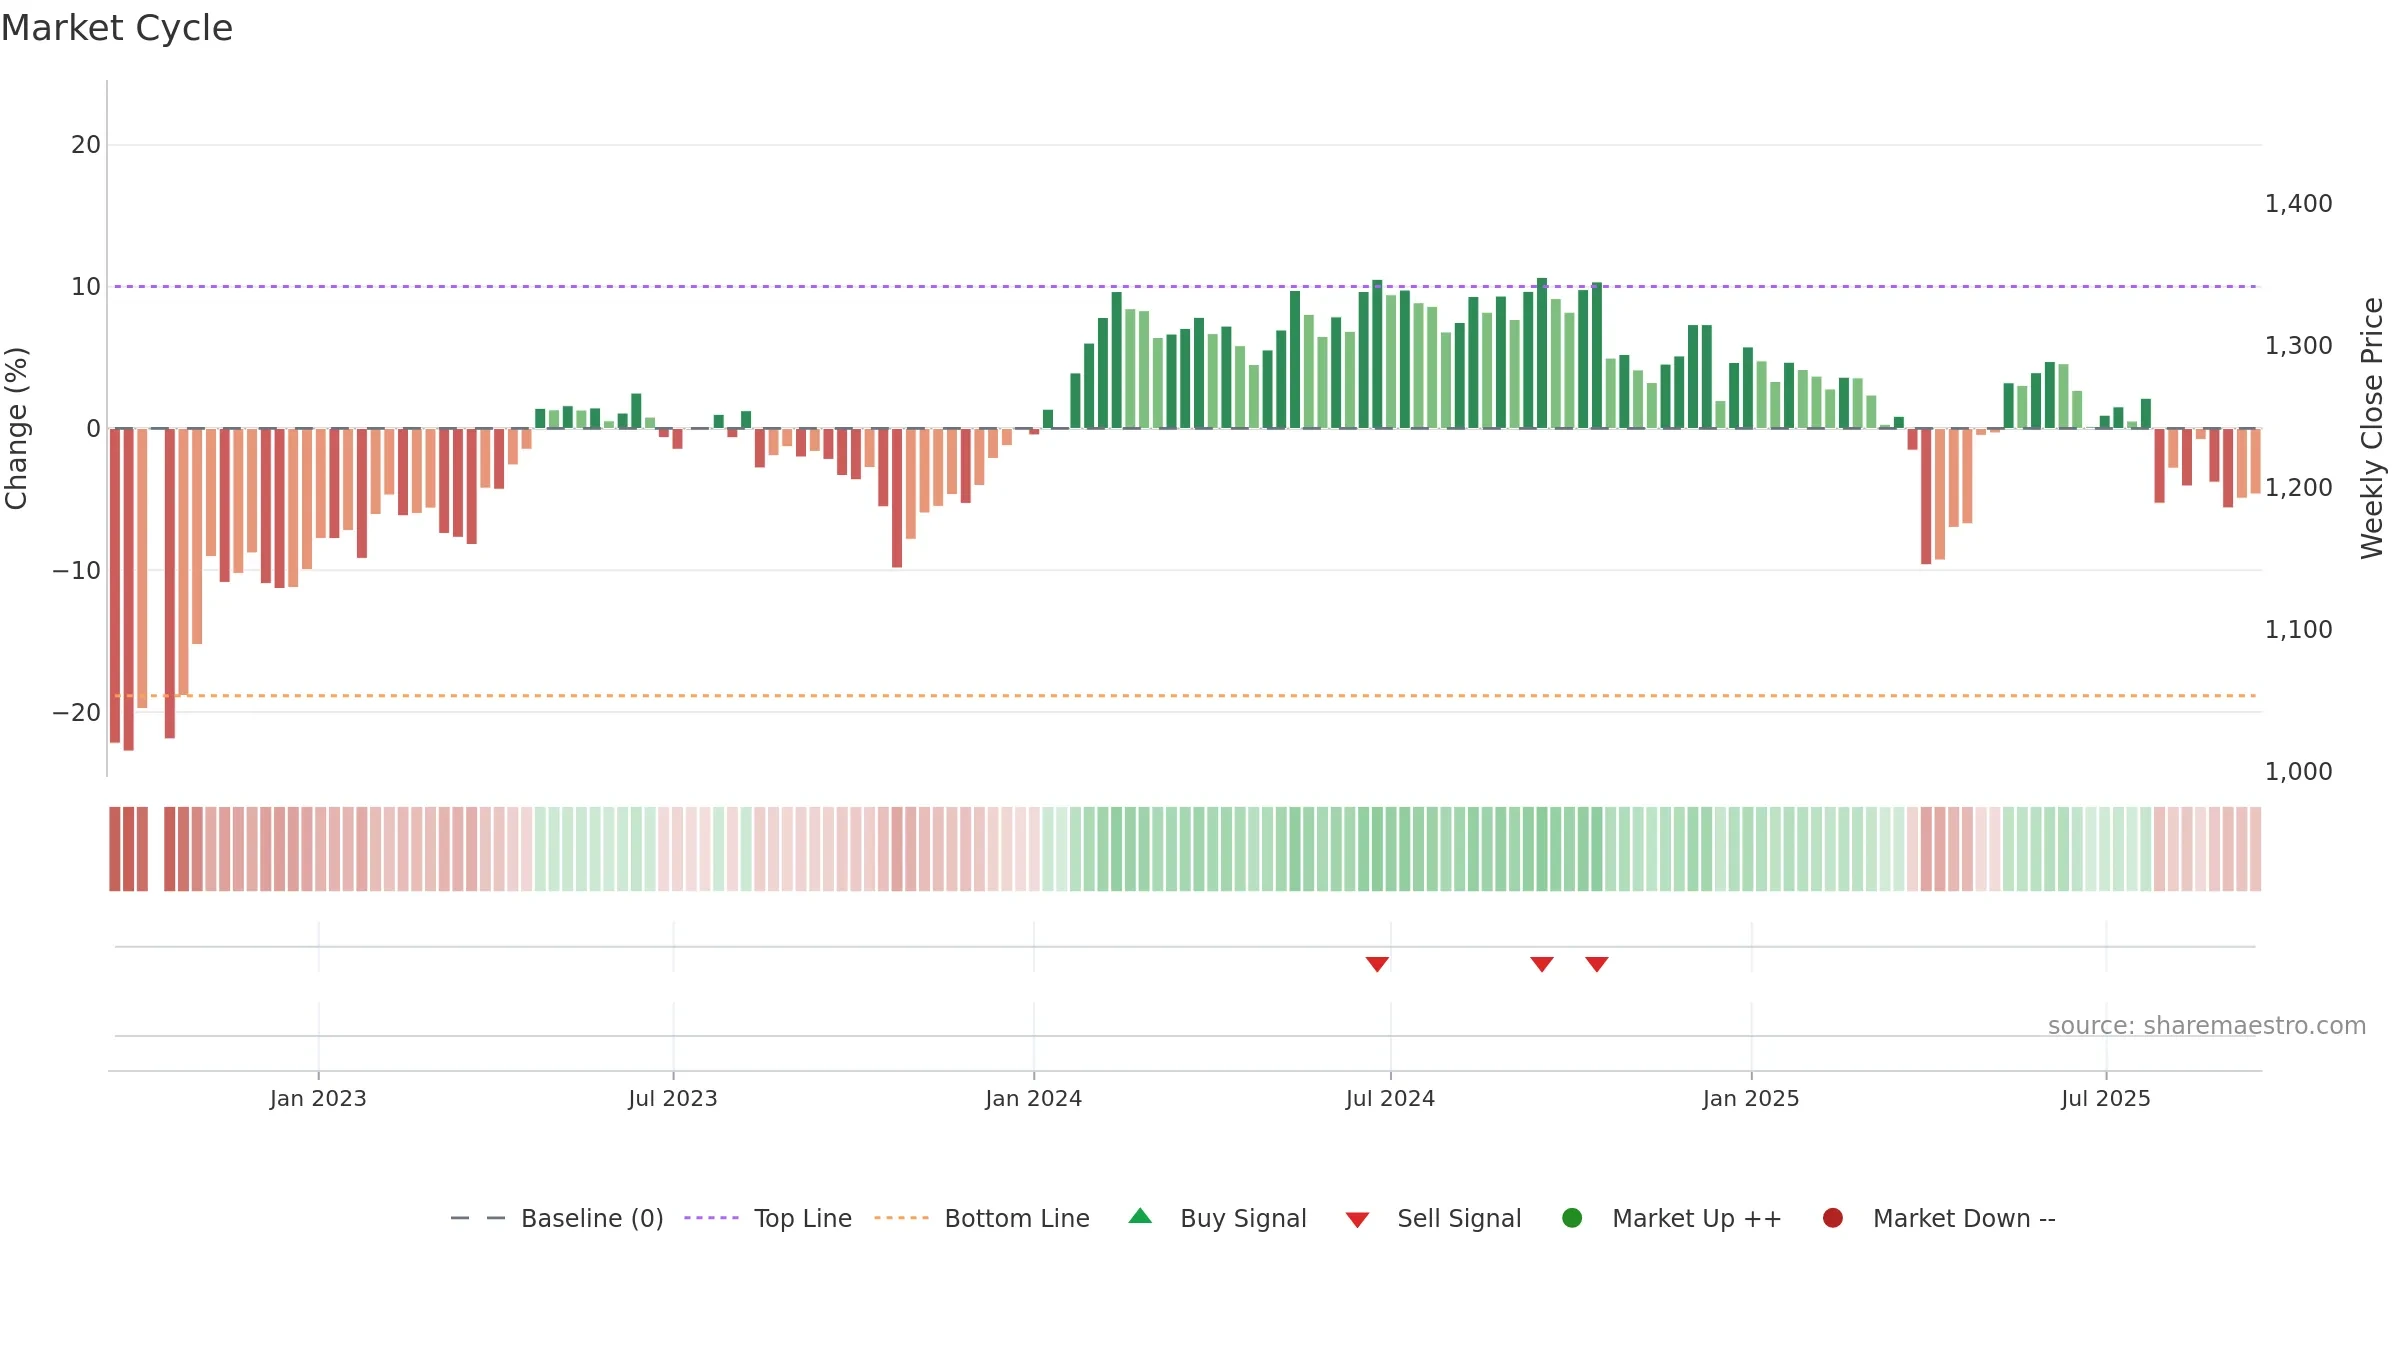The height and width of the screenshot is (1350, 2400).
Task: Toggle the Market Down -- legend entry
Action: (x=1938, y=1218)
